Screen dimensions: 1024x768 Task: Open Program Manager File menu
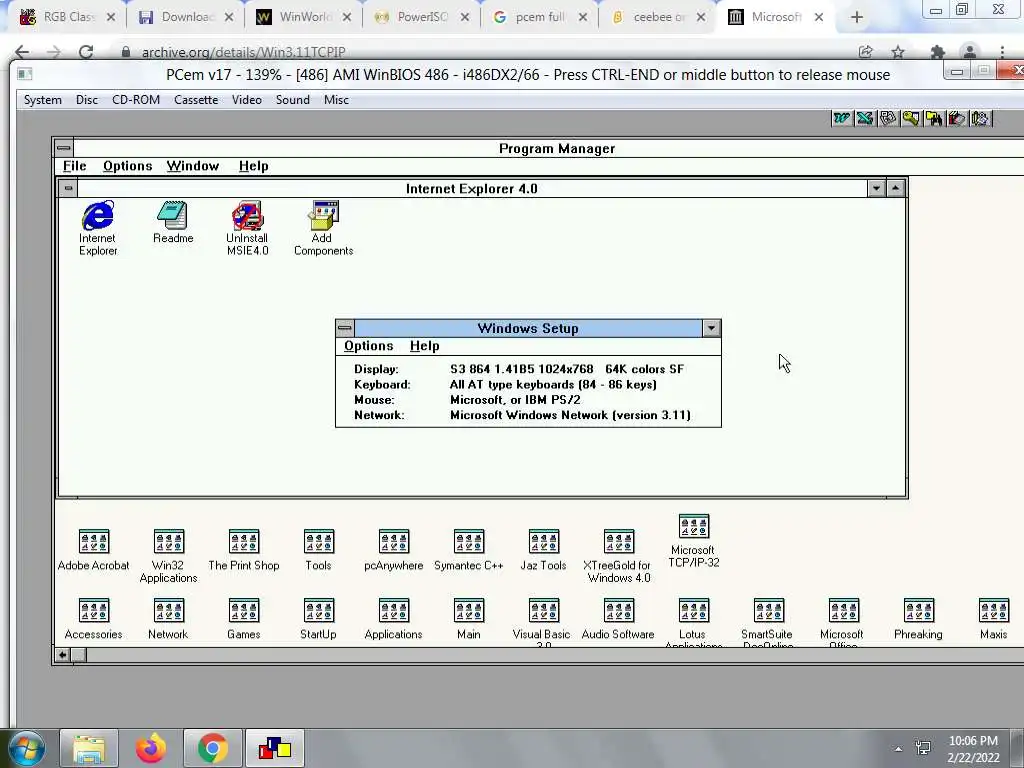tap(74, 166)
